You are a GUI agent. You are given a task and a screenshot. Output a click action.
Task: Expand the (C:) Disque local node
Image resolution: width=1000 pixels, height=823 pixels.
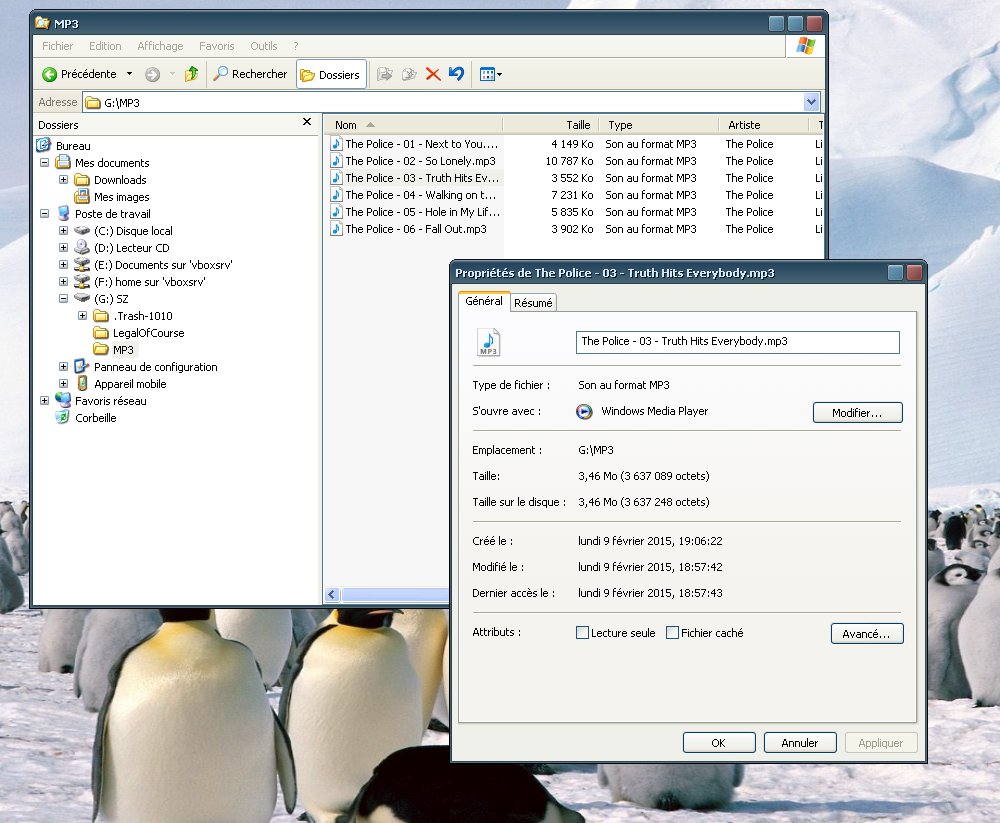[x=63, y=231]
